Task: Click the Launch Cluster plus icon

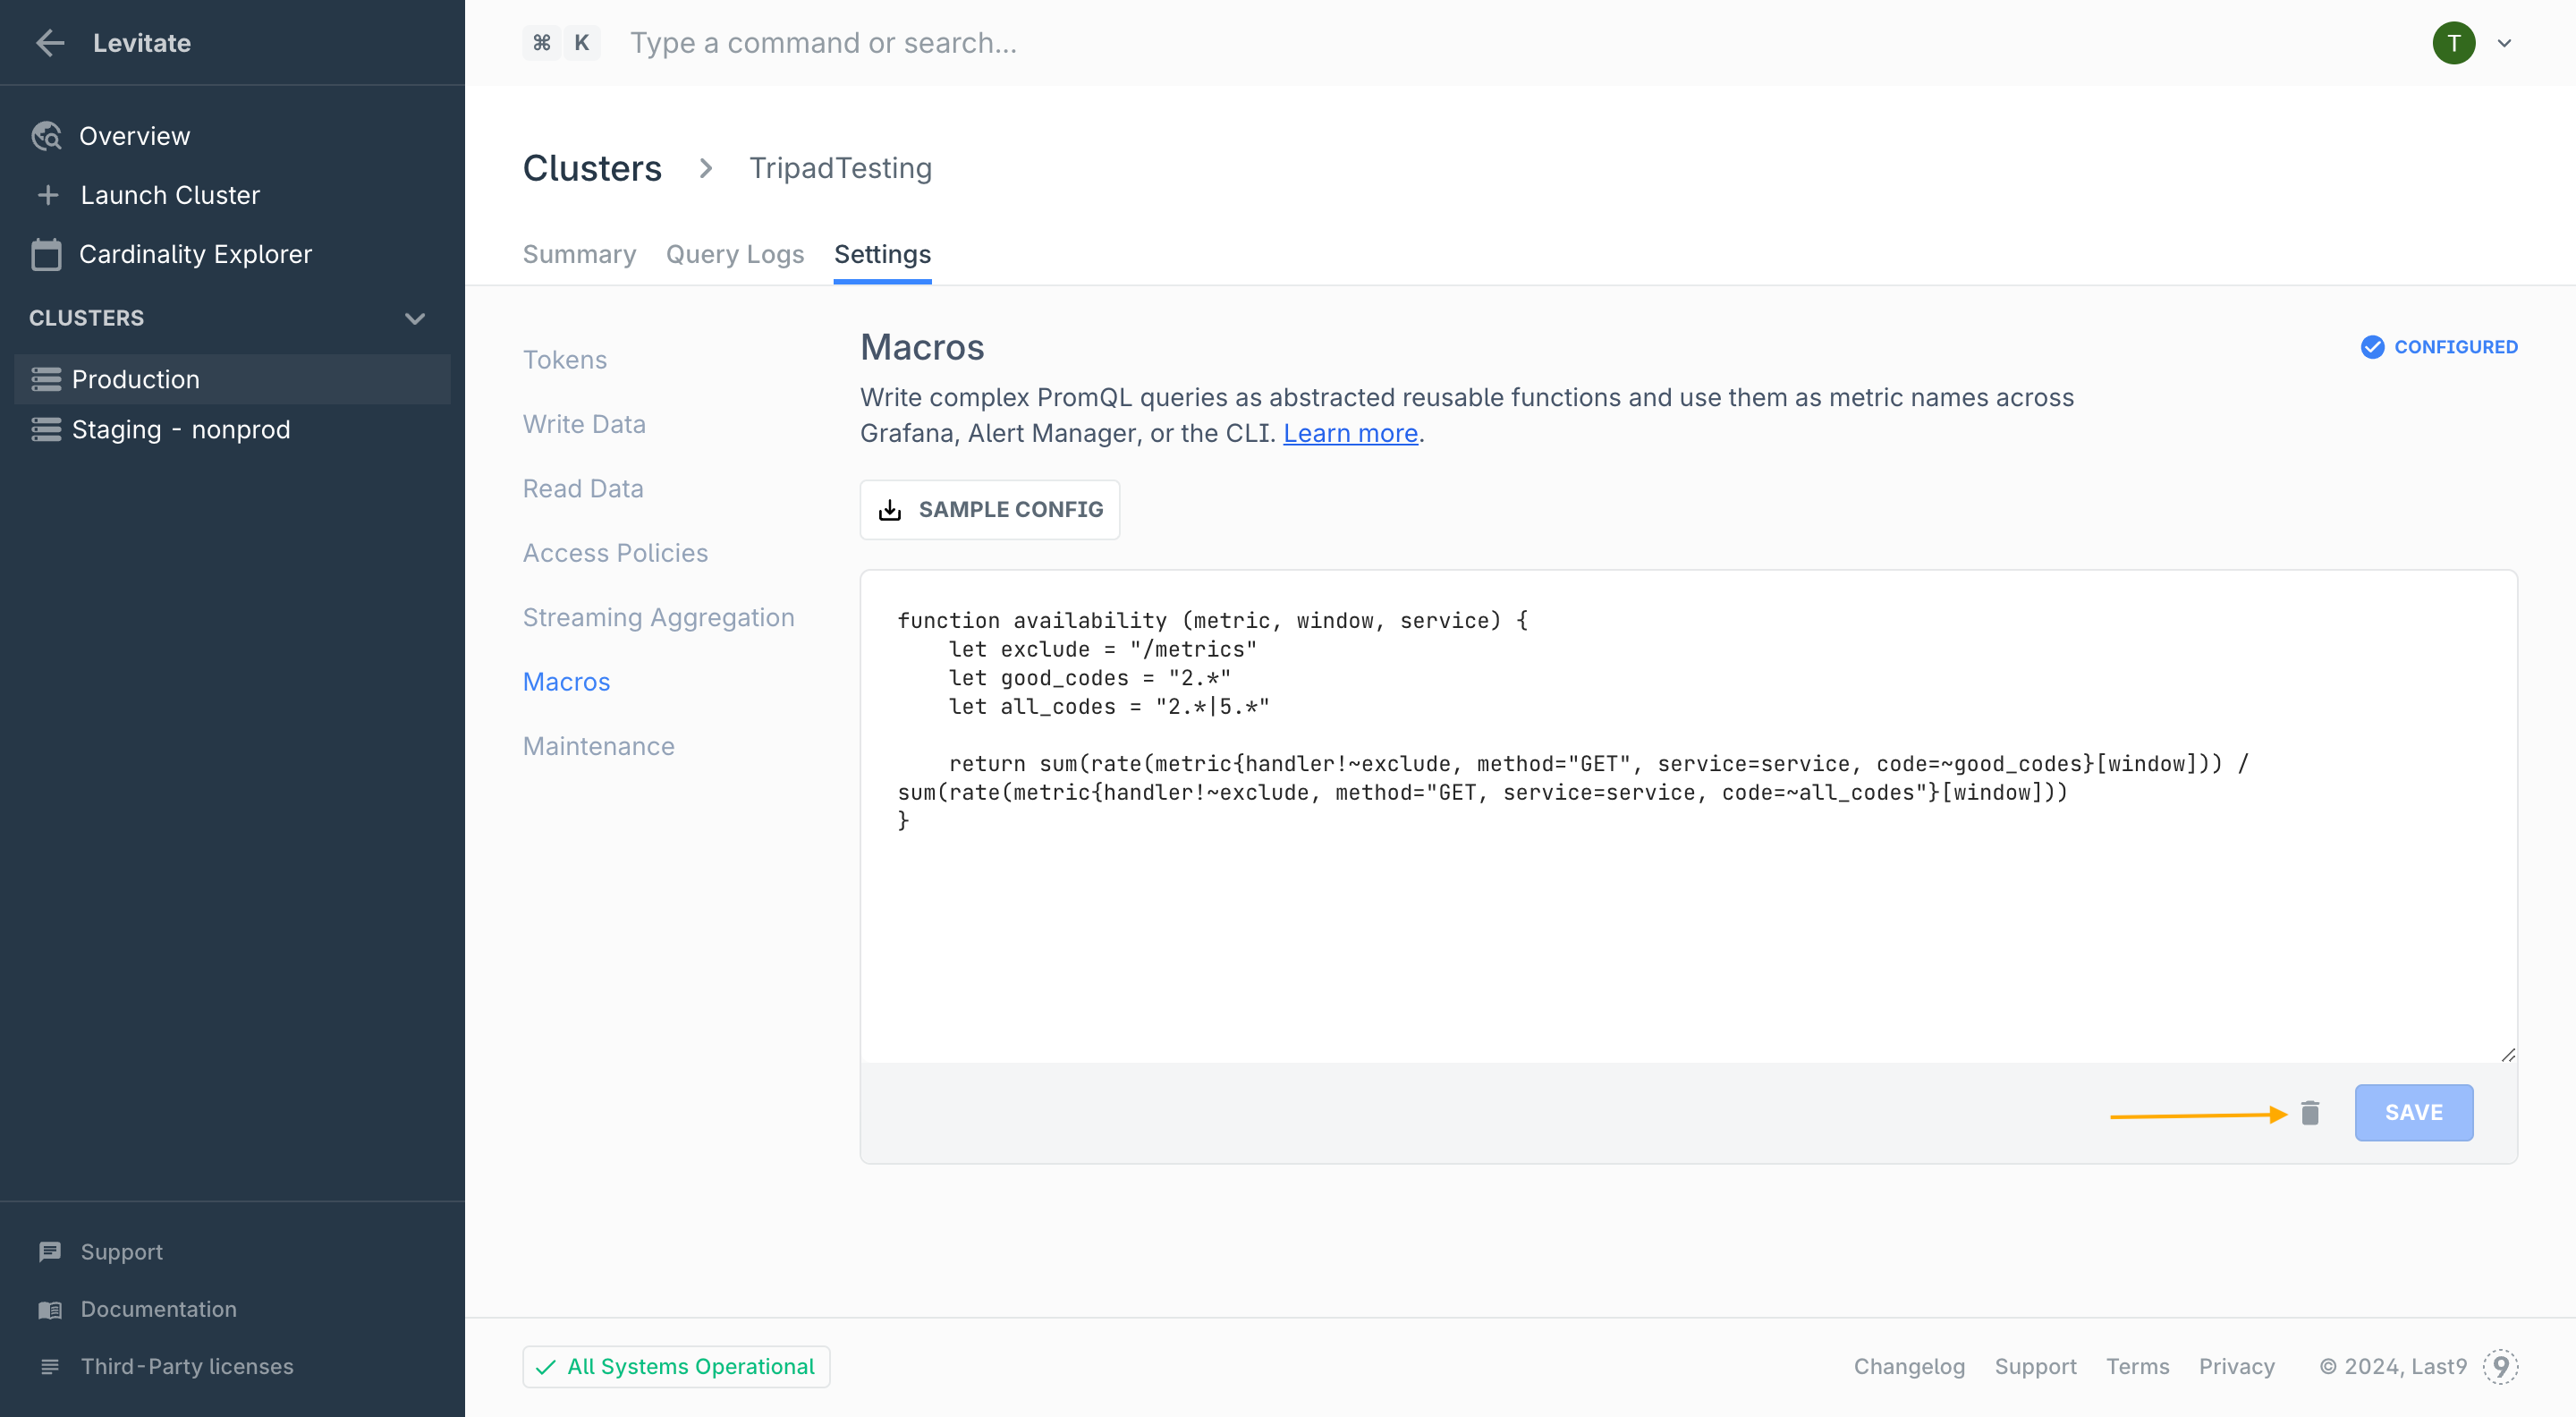Action: 47,194
